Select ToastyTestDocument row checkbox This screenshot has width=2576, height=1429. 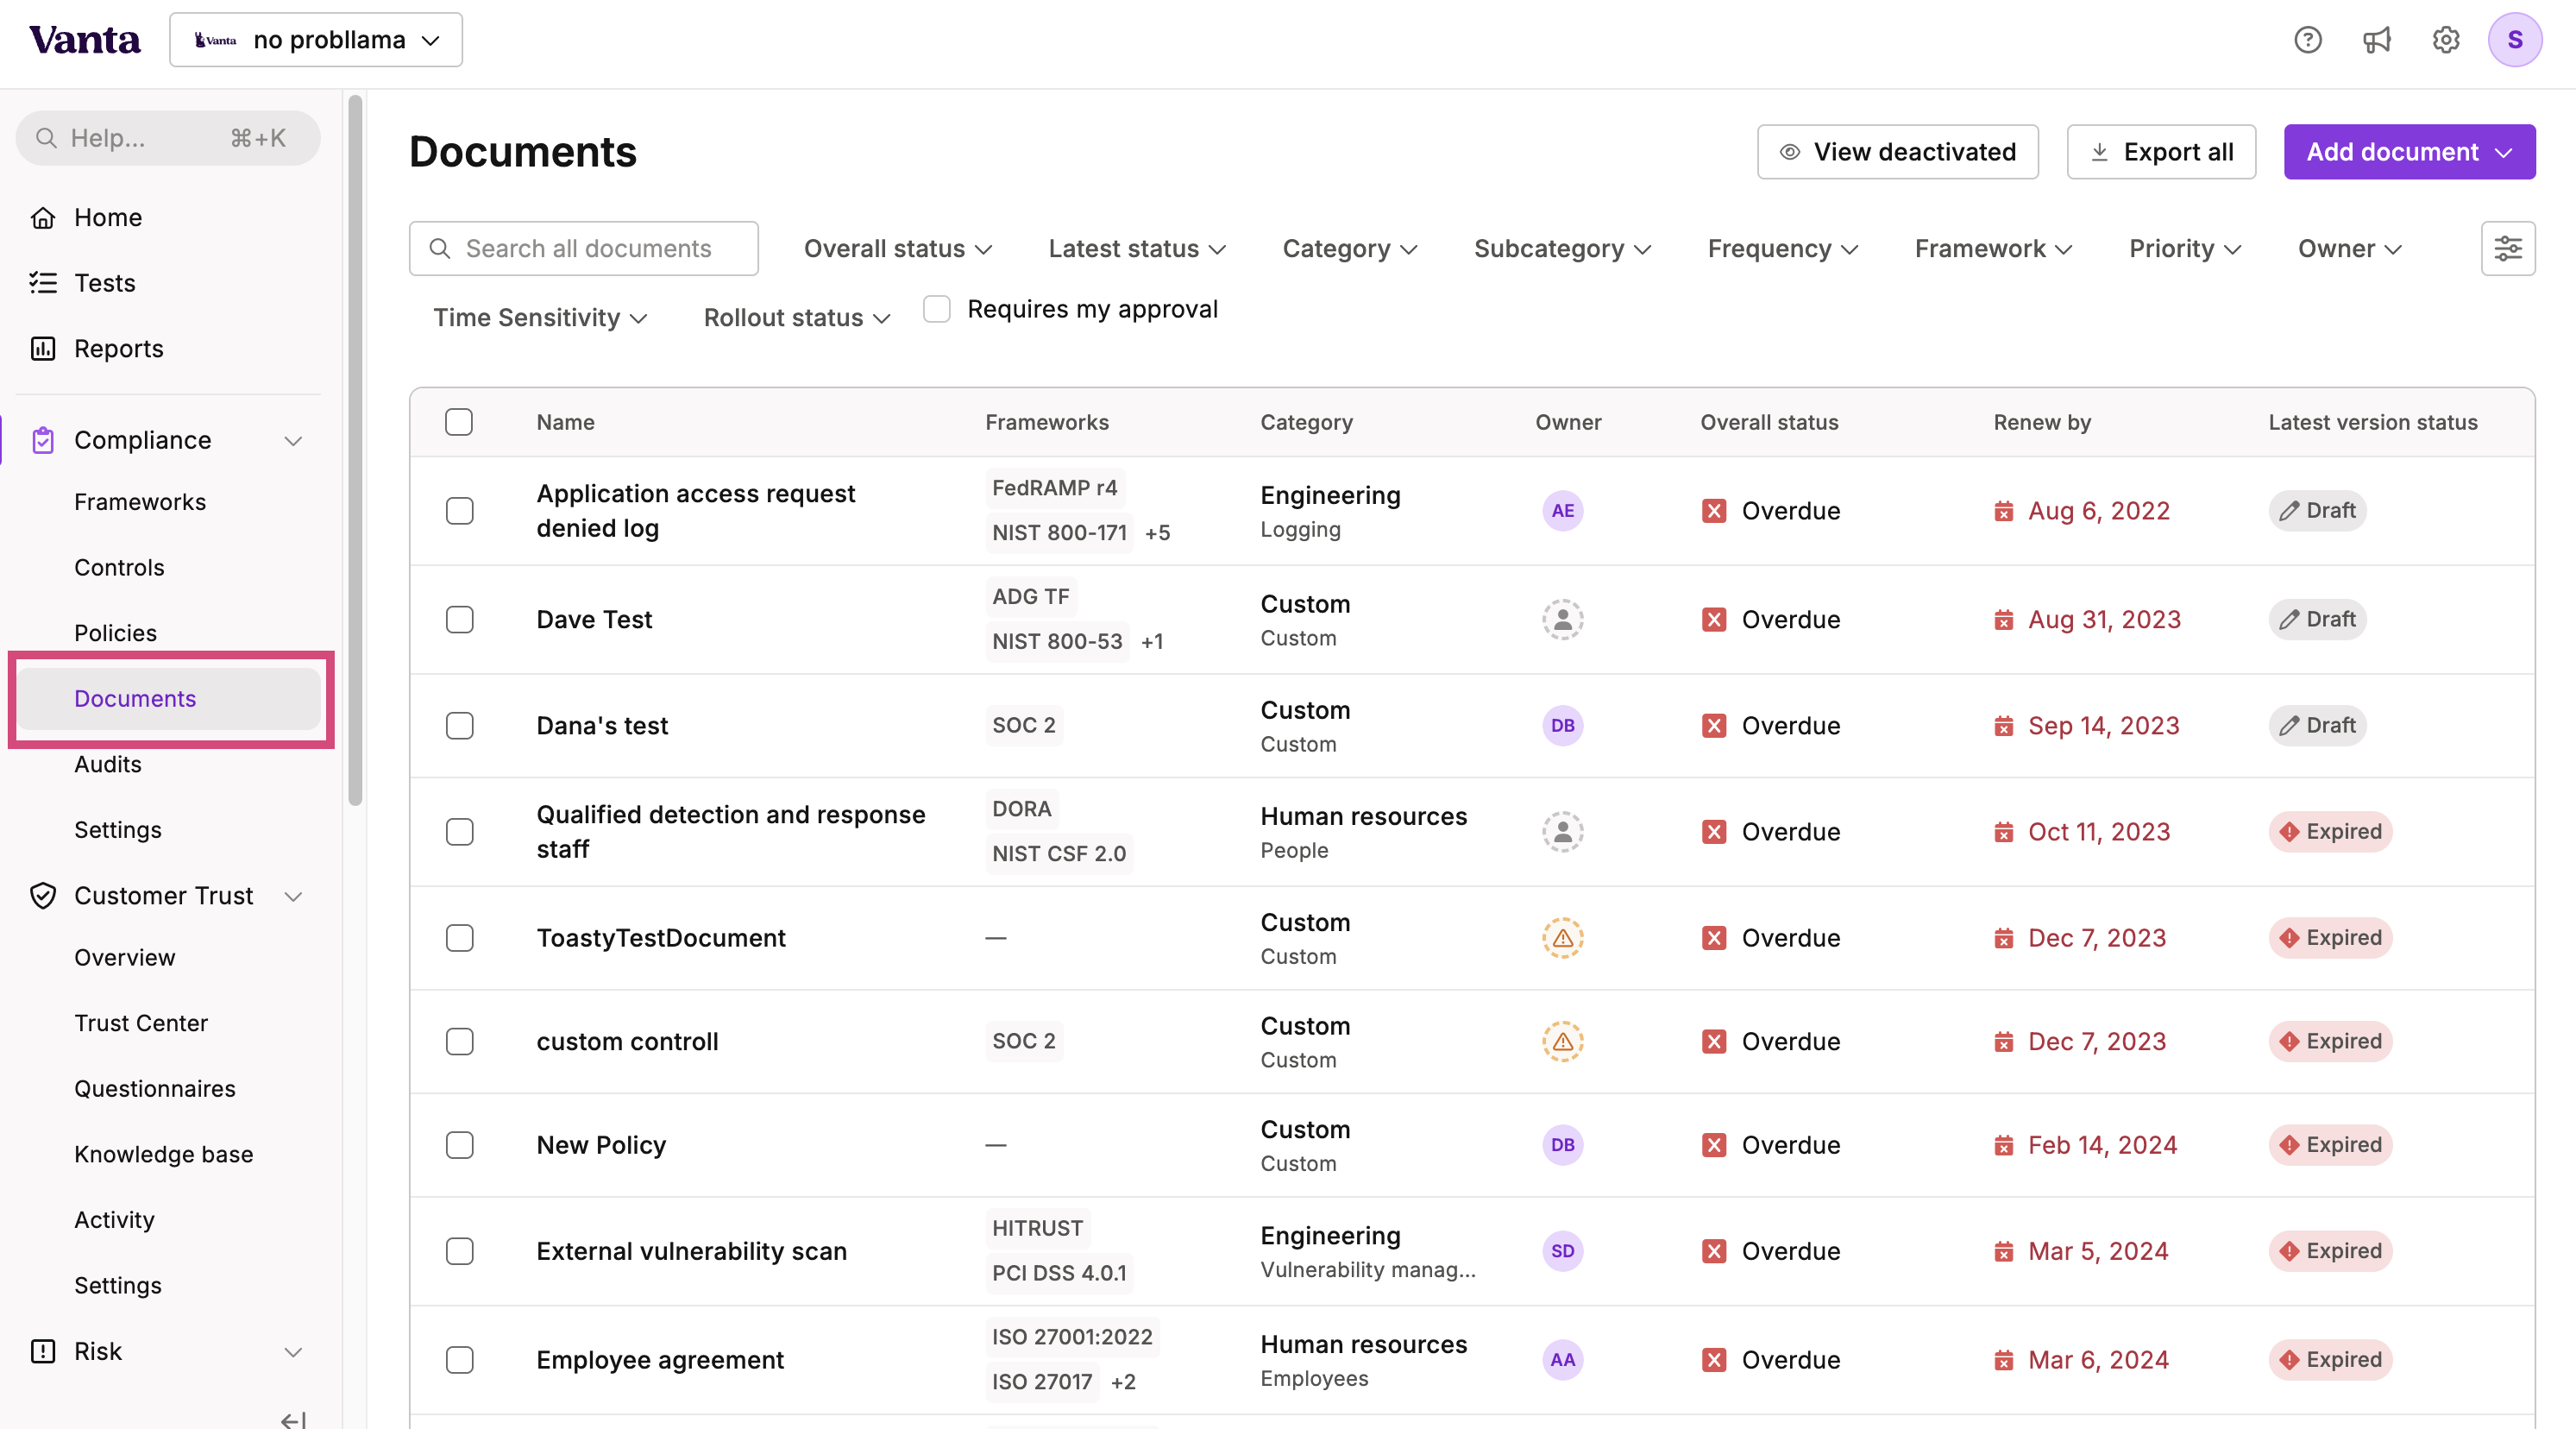coord(460,938)
